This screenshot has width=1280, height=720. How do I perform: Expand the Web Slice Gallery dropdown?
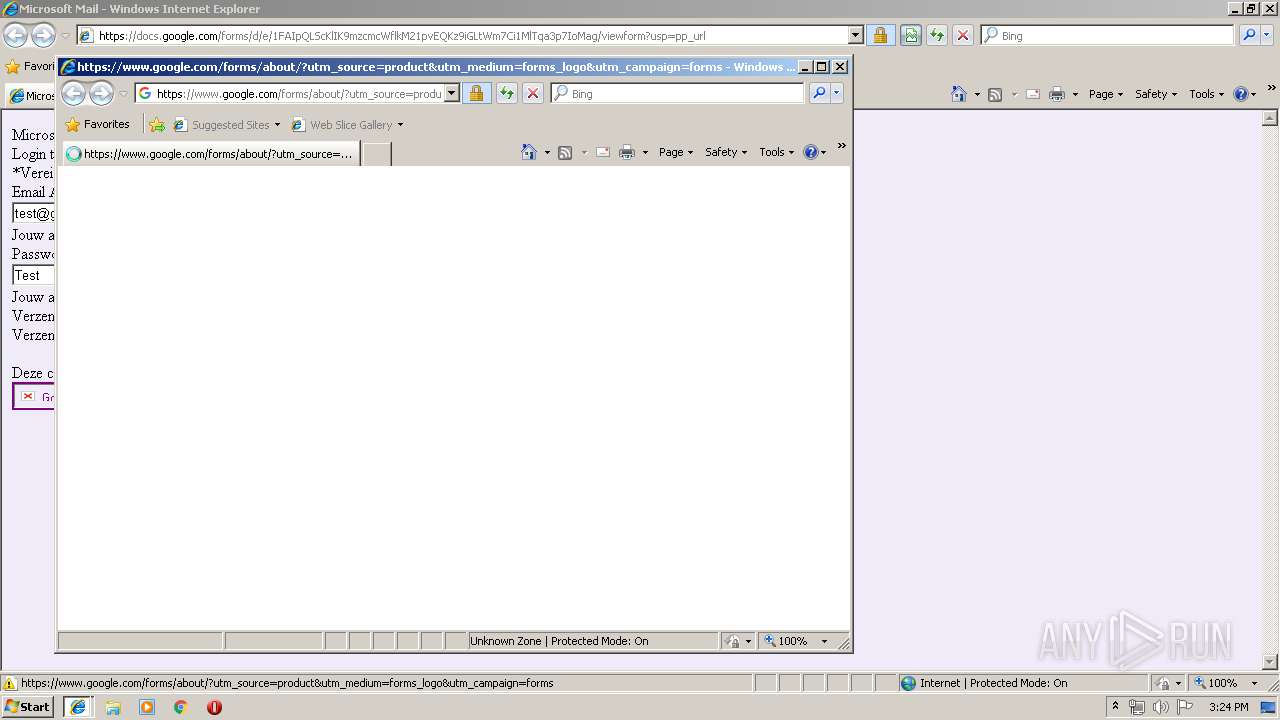400,125
